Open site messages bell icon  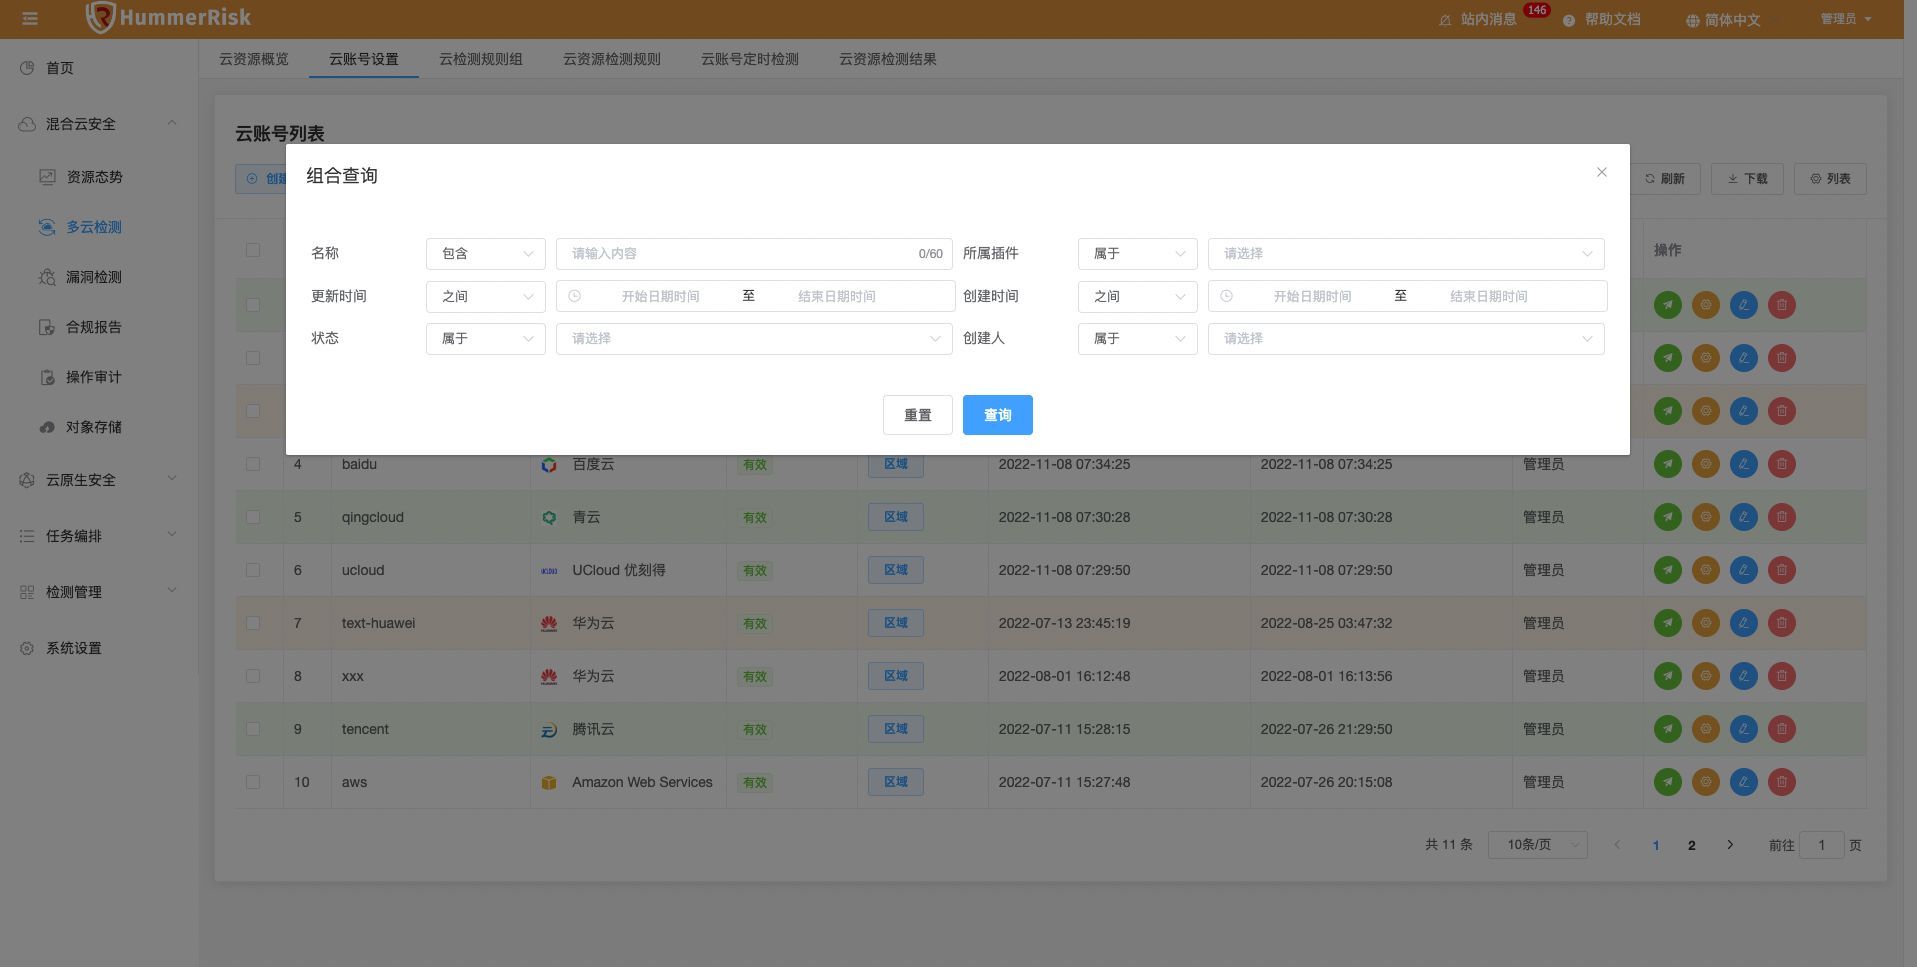[x=1445, y=20]
